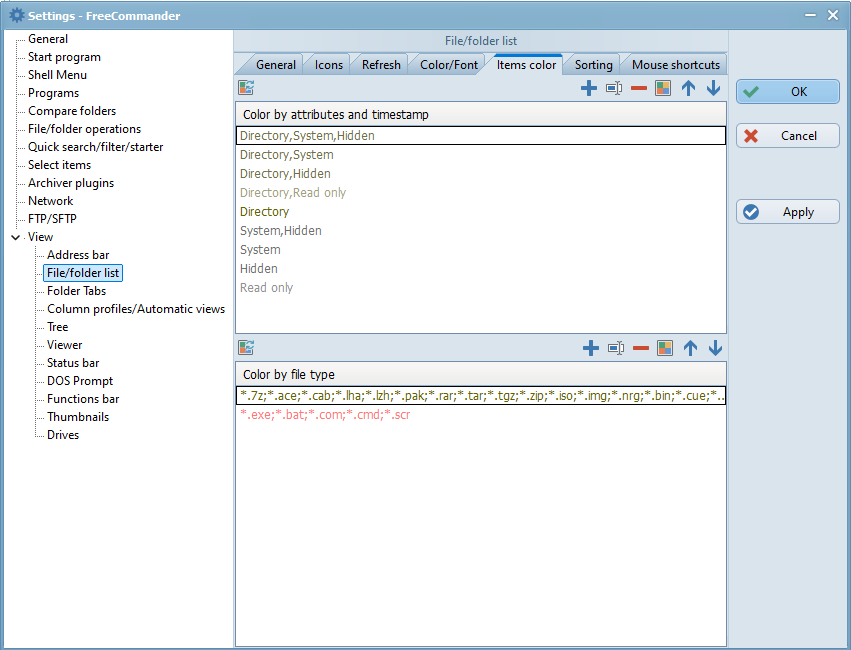The height and width of the screenshot is (650, 851).
Task: Move selected attribute rule down
Action: click(713, 88)
